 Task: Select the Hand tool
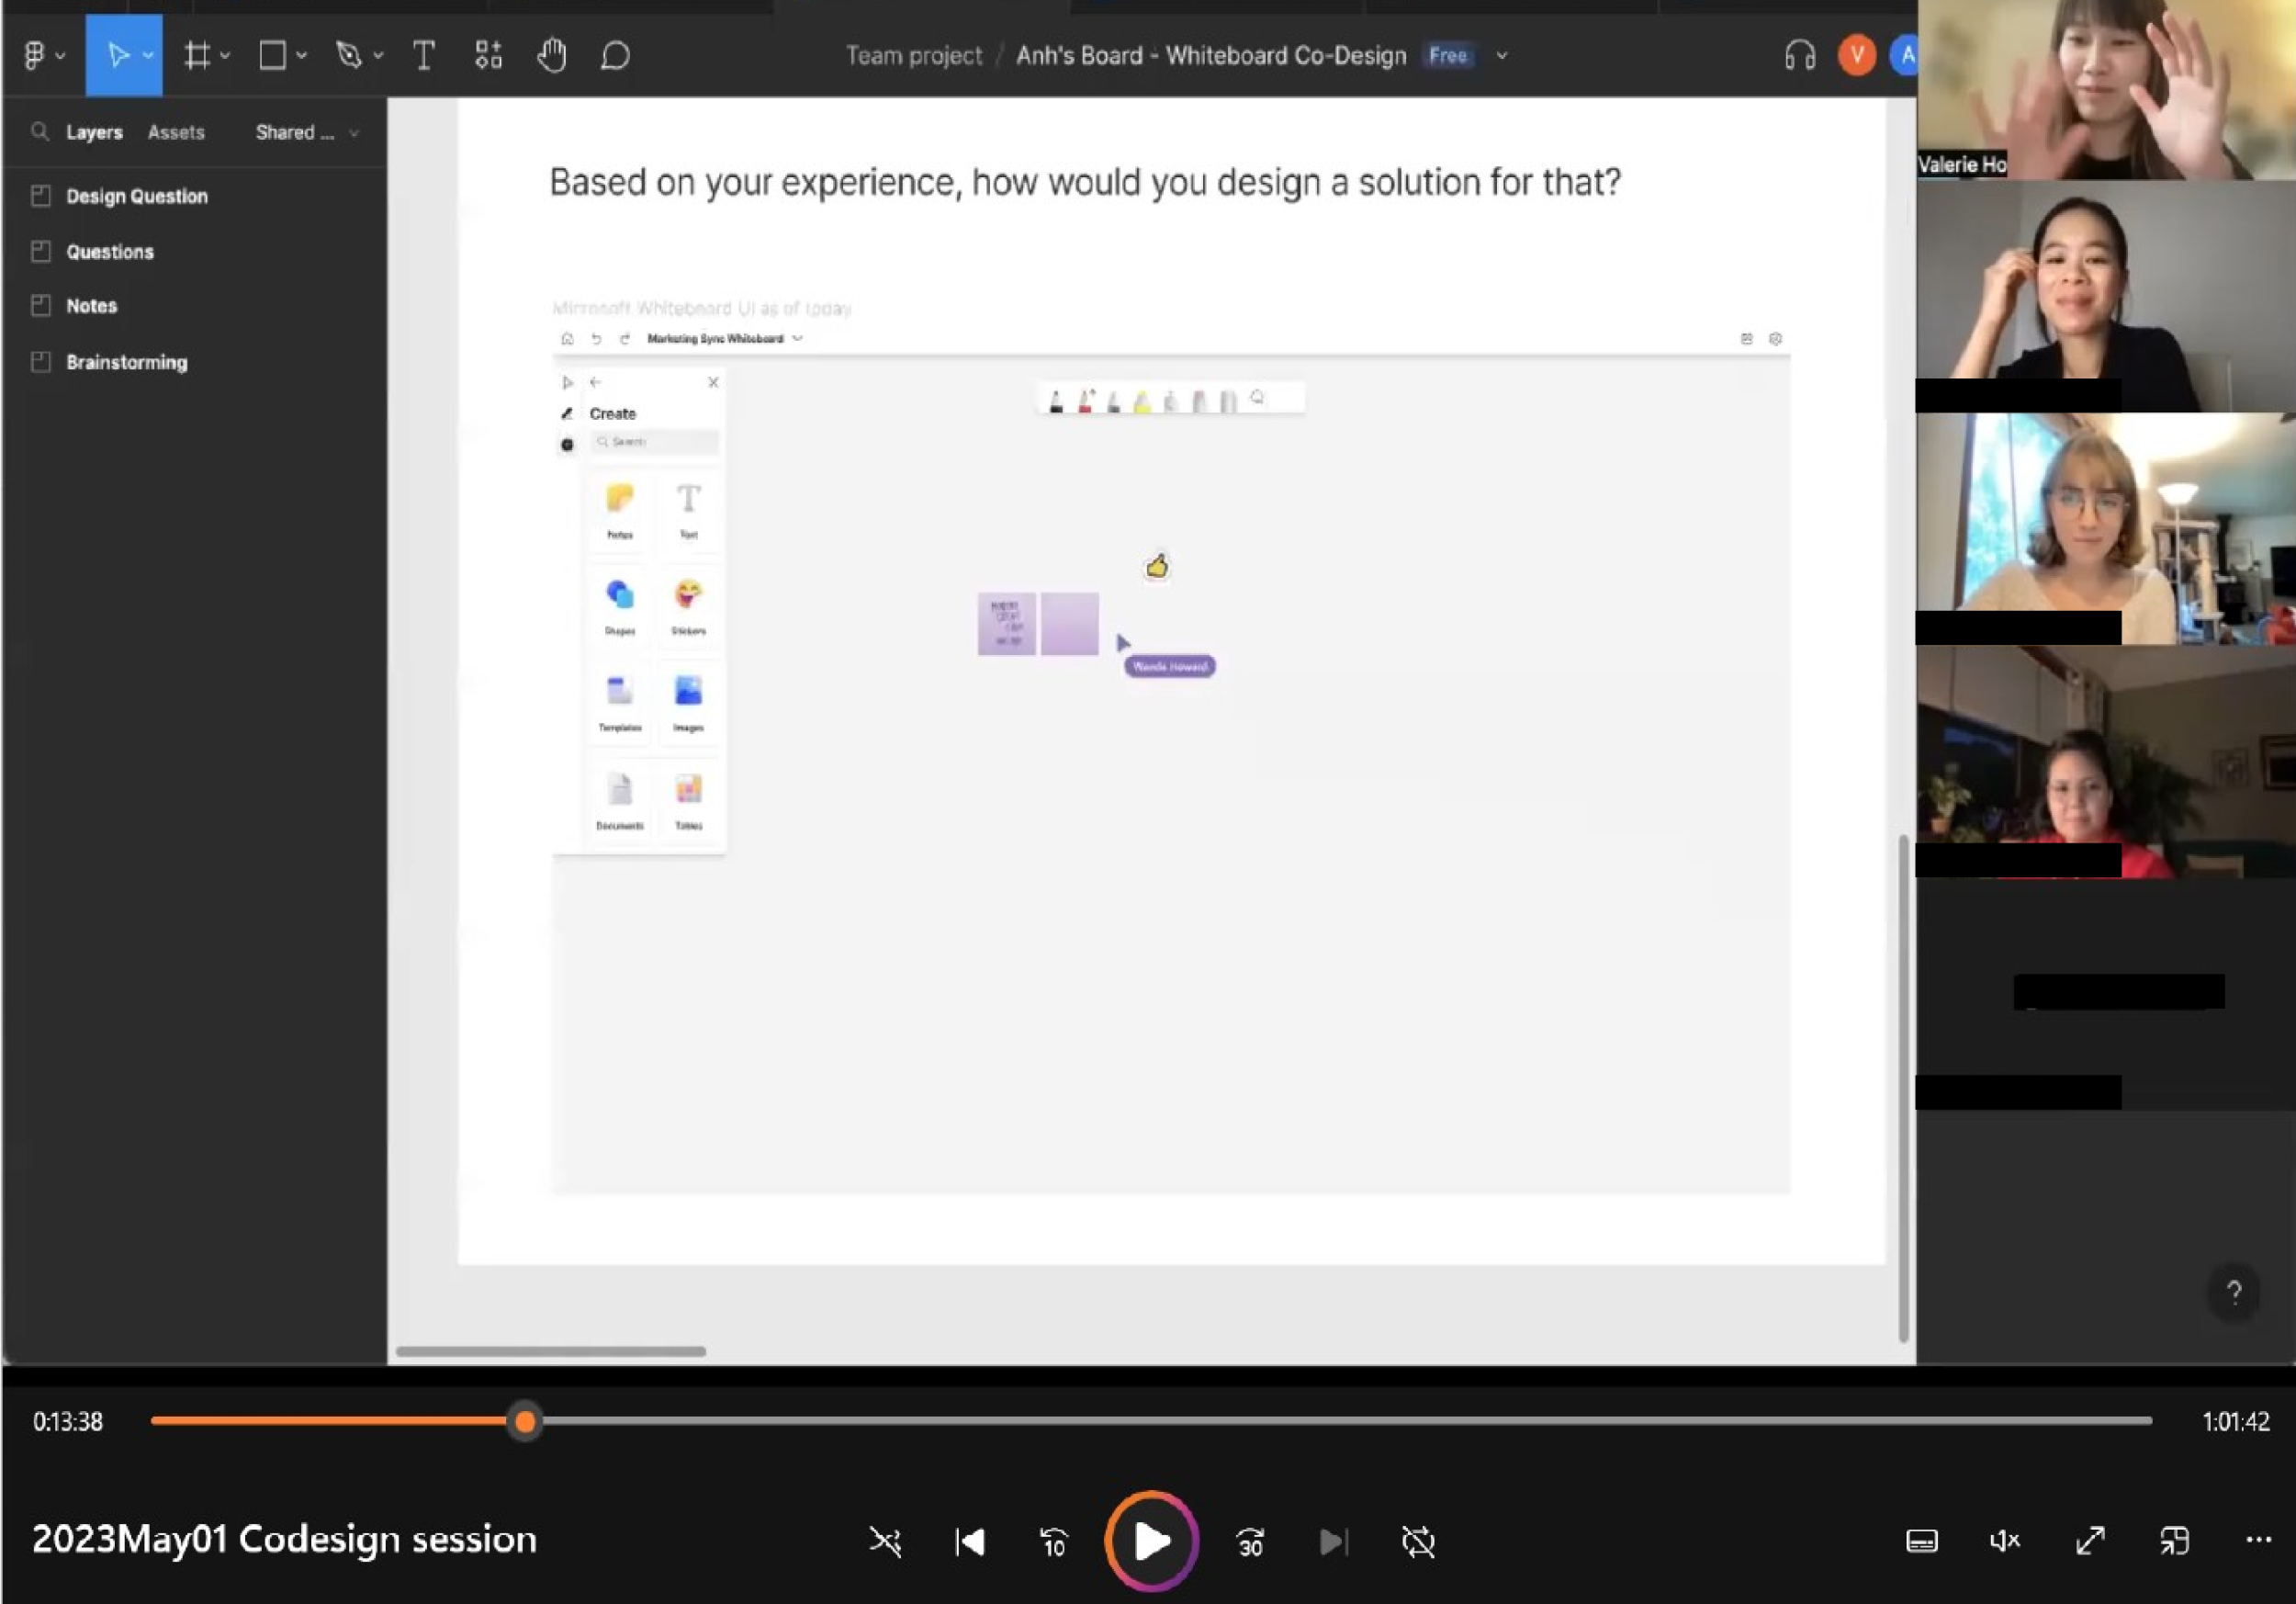551,55
